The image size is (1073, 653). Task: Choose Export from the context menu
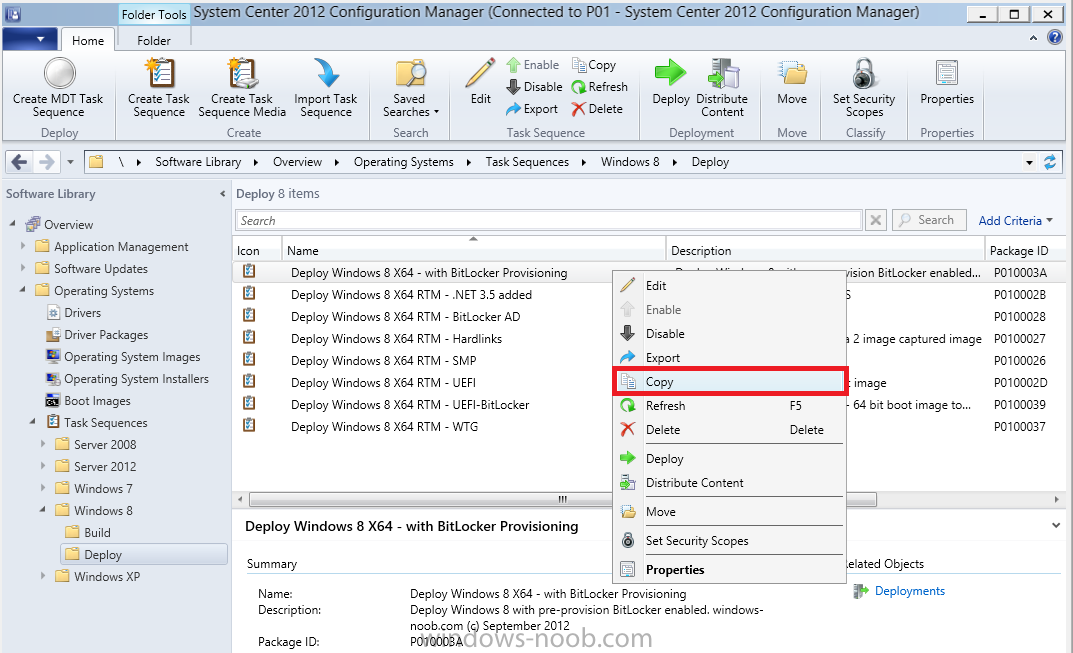[729, 357]
